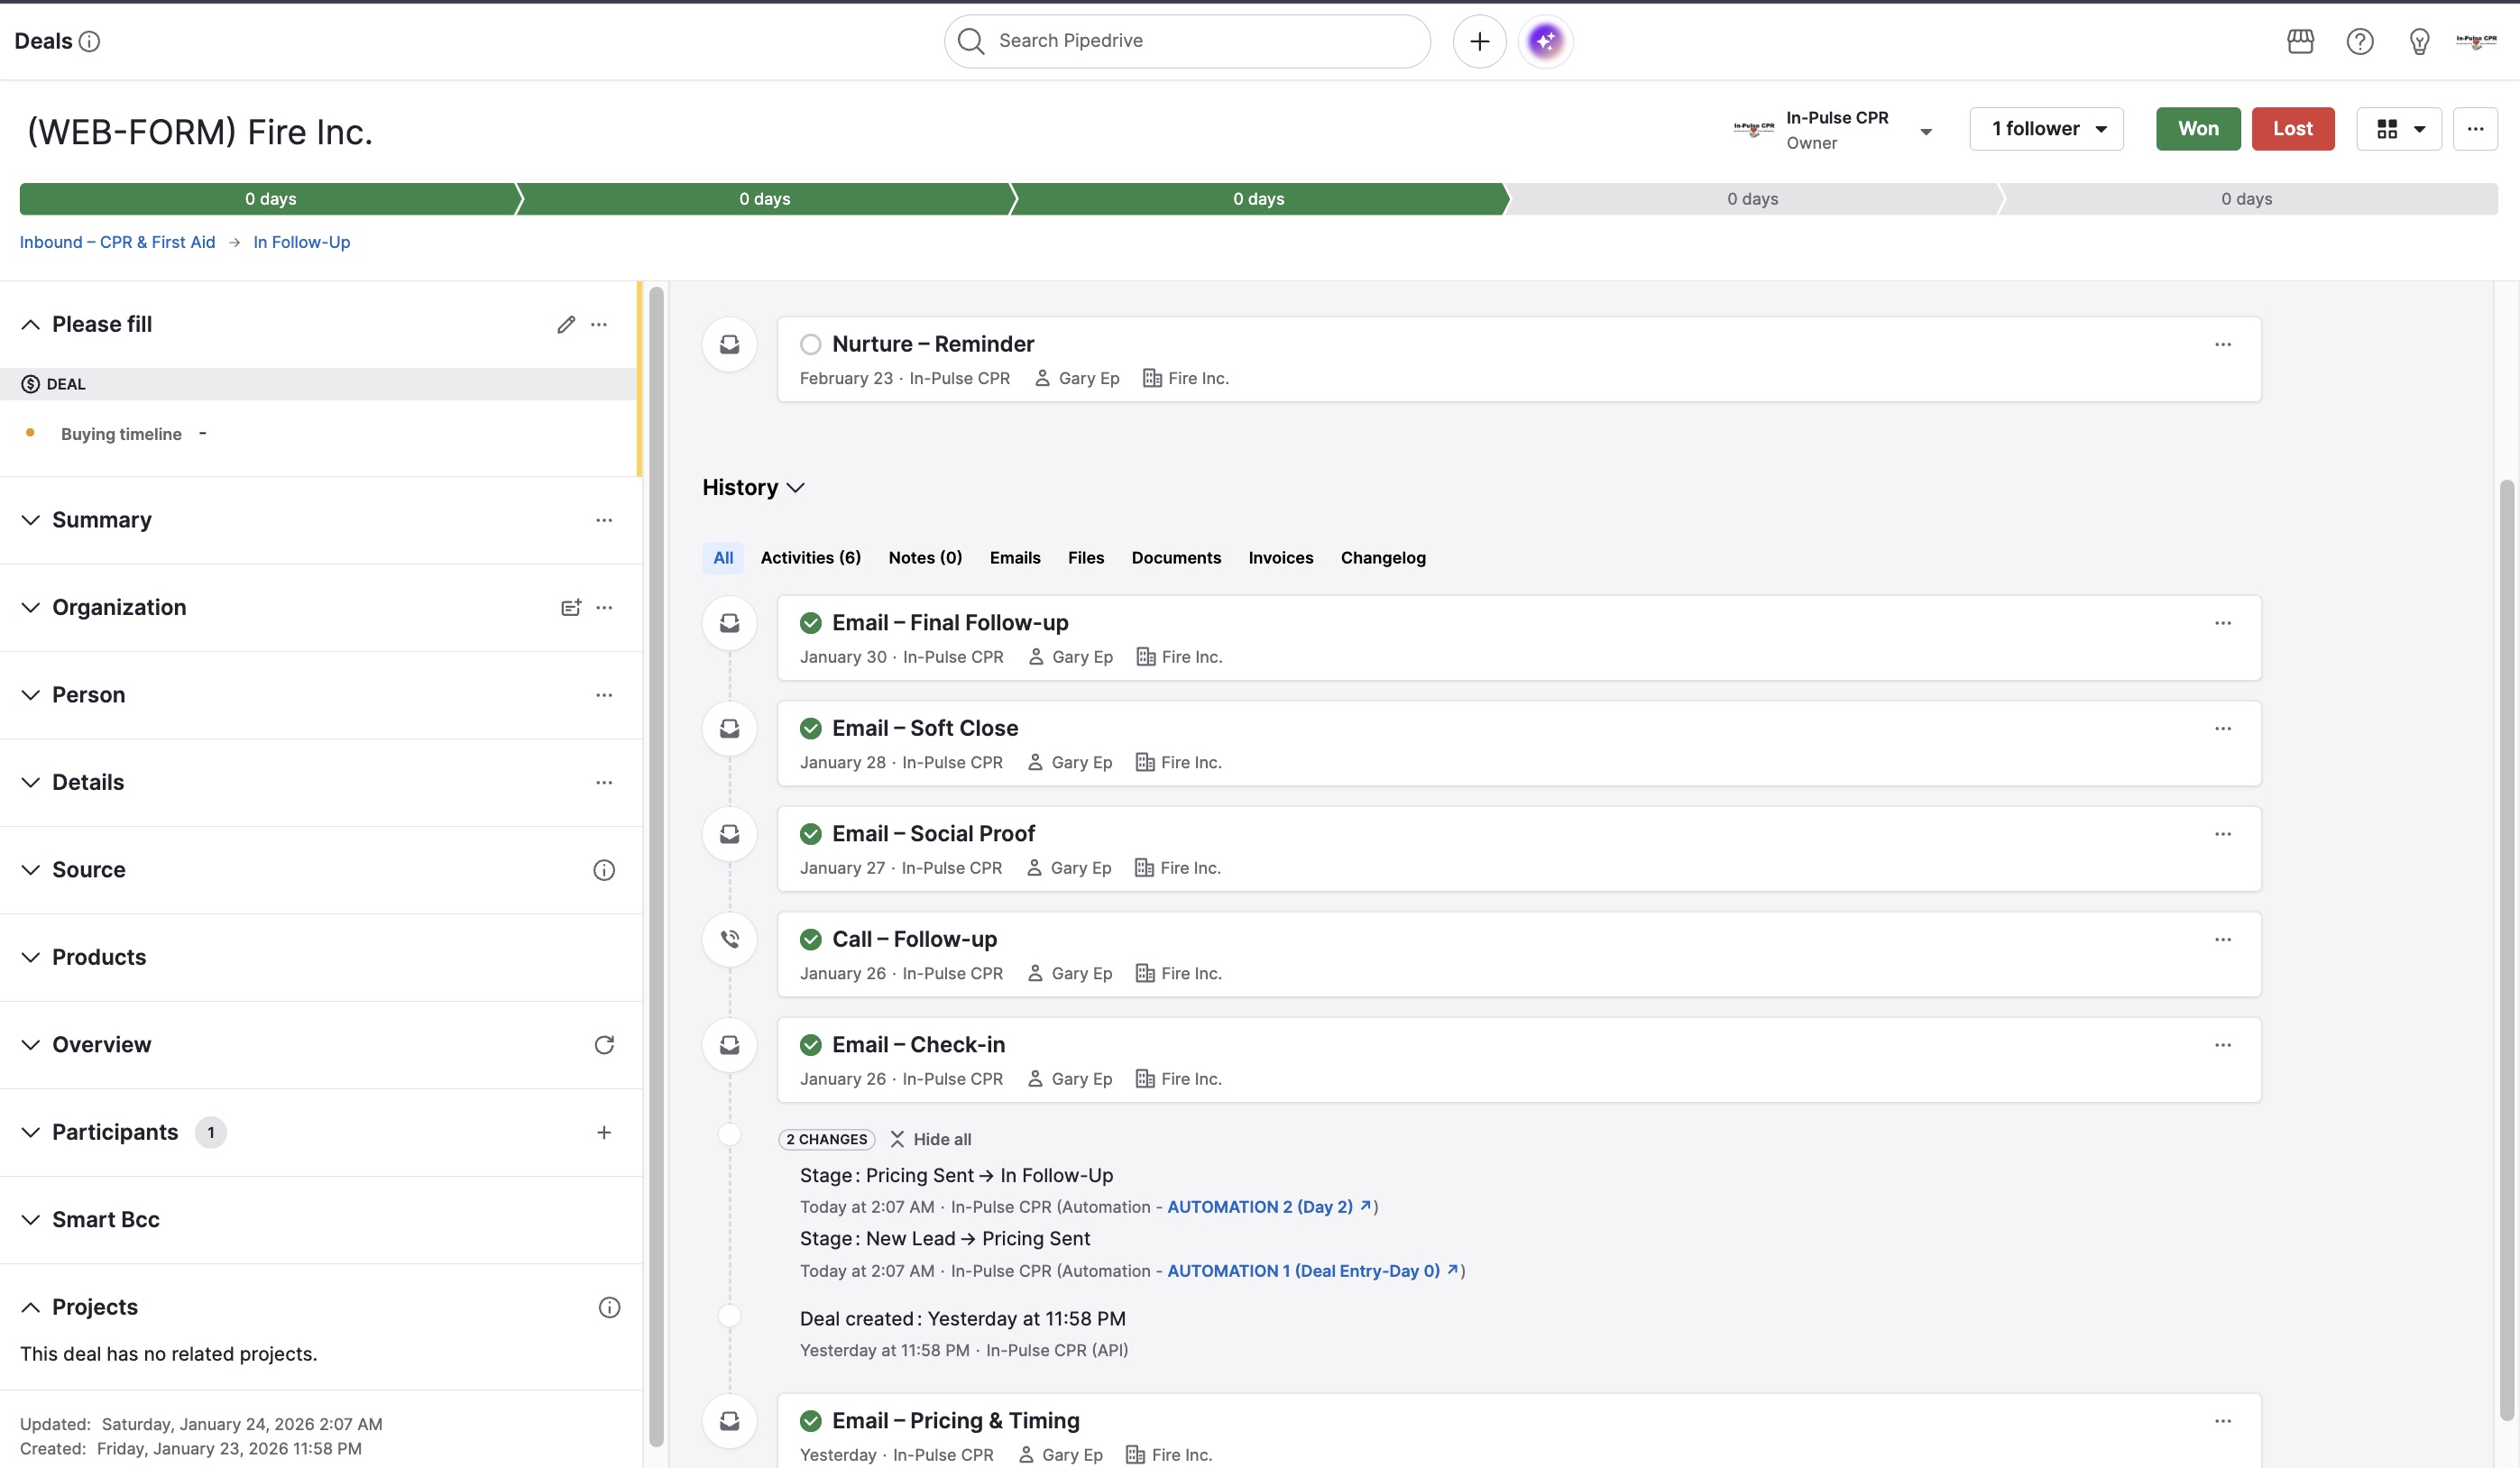The width and height of the screenshot is (2520, 1468).
Task: Switch to the Files tab
Action: click(1086, 558)
